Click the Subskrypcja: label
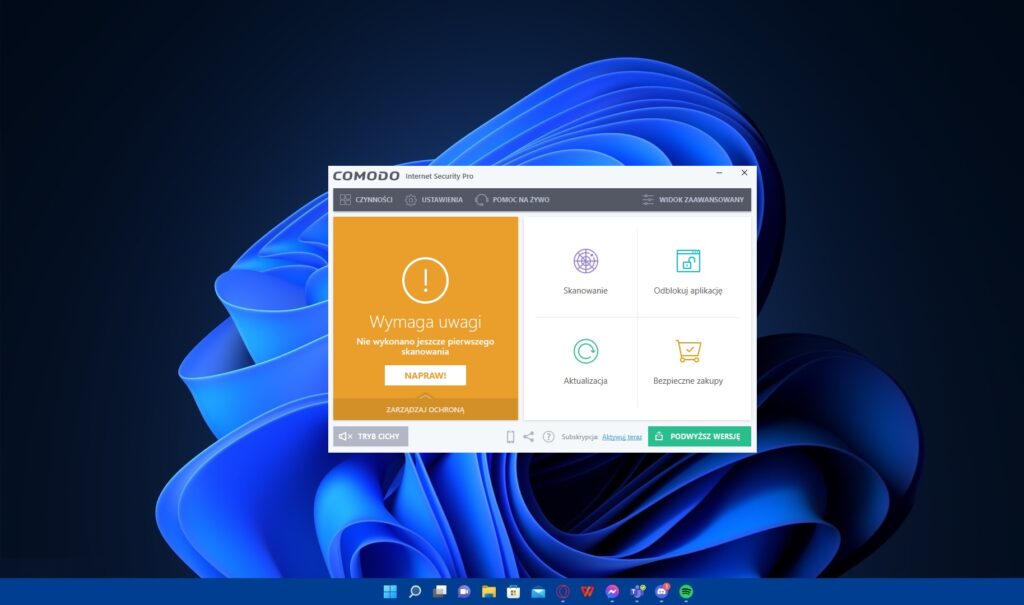 [580, 437]
